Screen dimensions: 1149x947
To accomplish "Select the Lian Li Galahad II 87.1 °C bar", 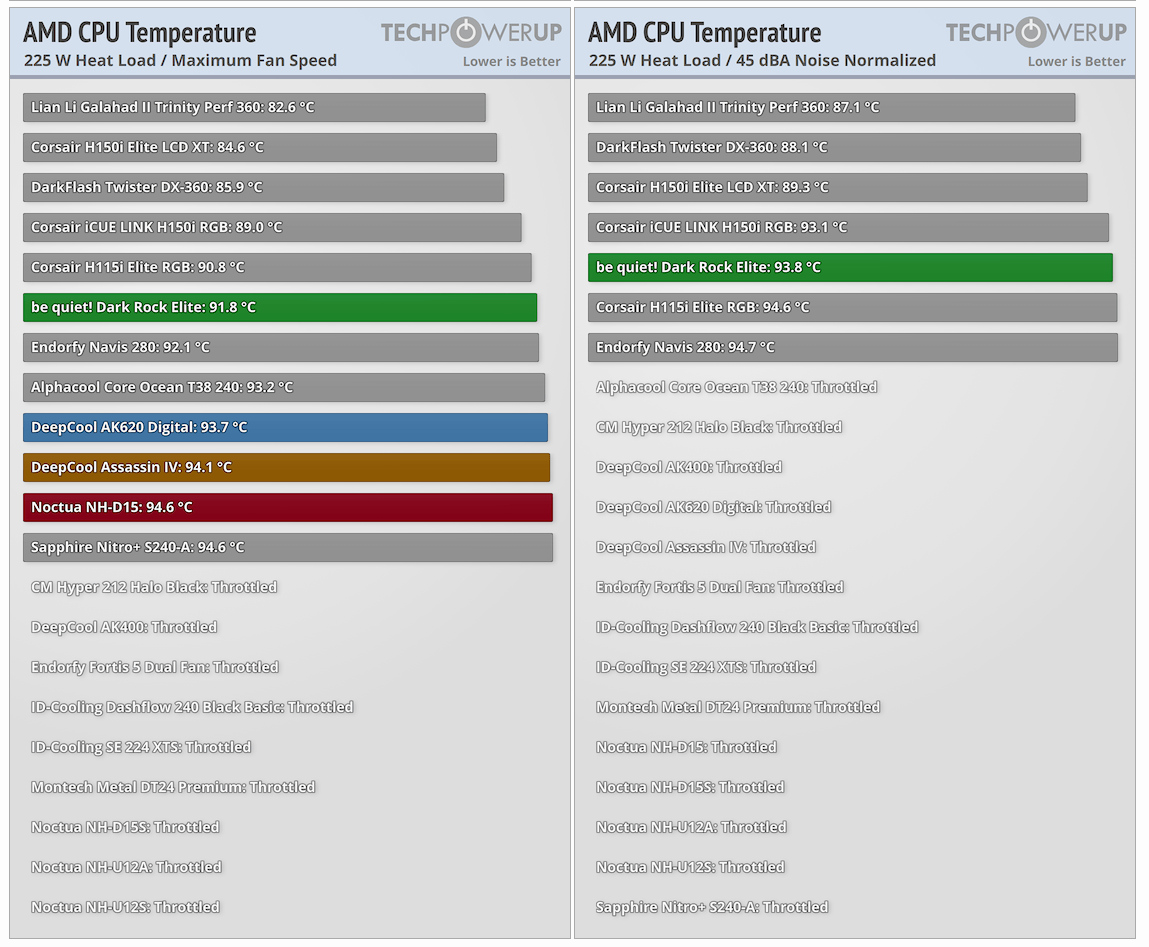I will 832,107.
